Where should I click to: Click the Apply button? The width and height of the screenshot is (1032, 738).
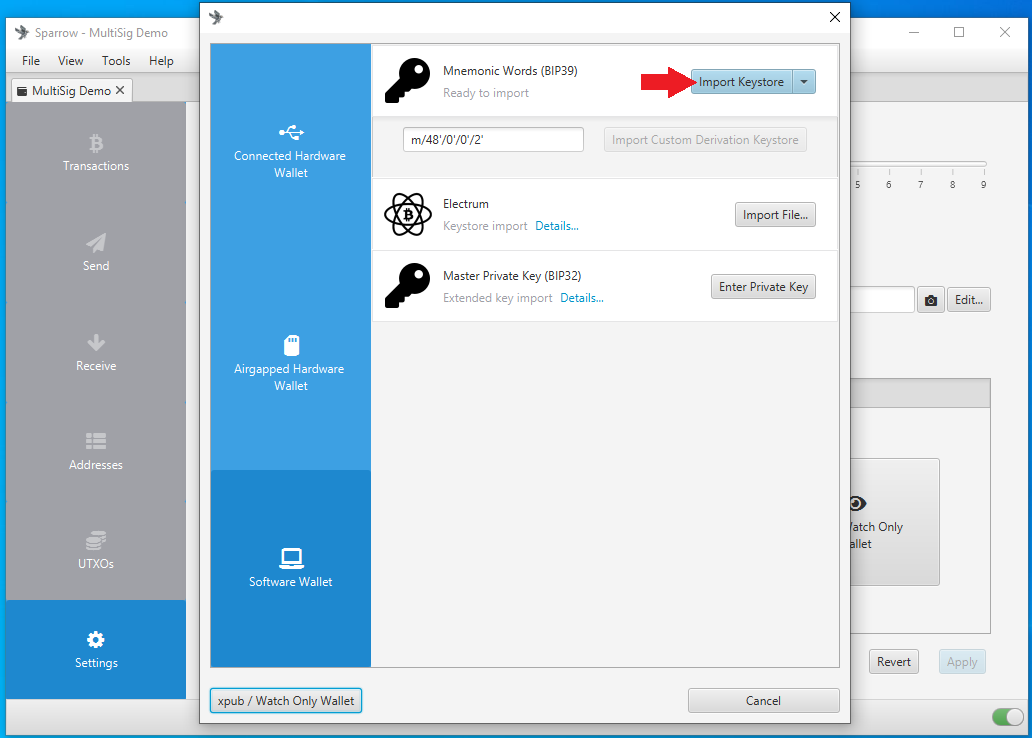pos(962,662)
